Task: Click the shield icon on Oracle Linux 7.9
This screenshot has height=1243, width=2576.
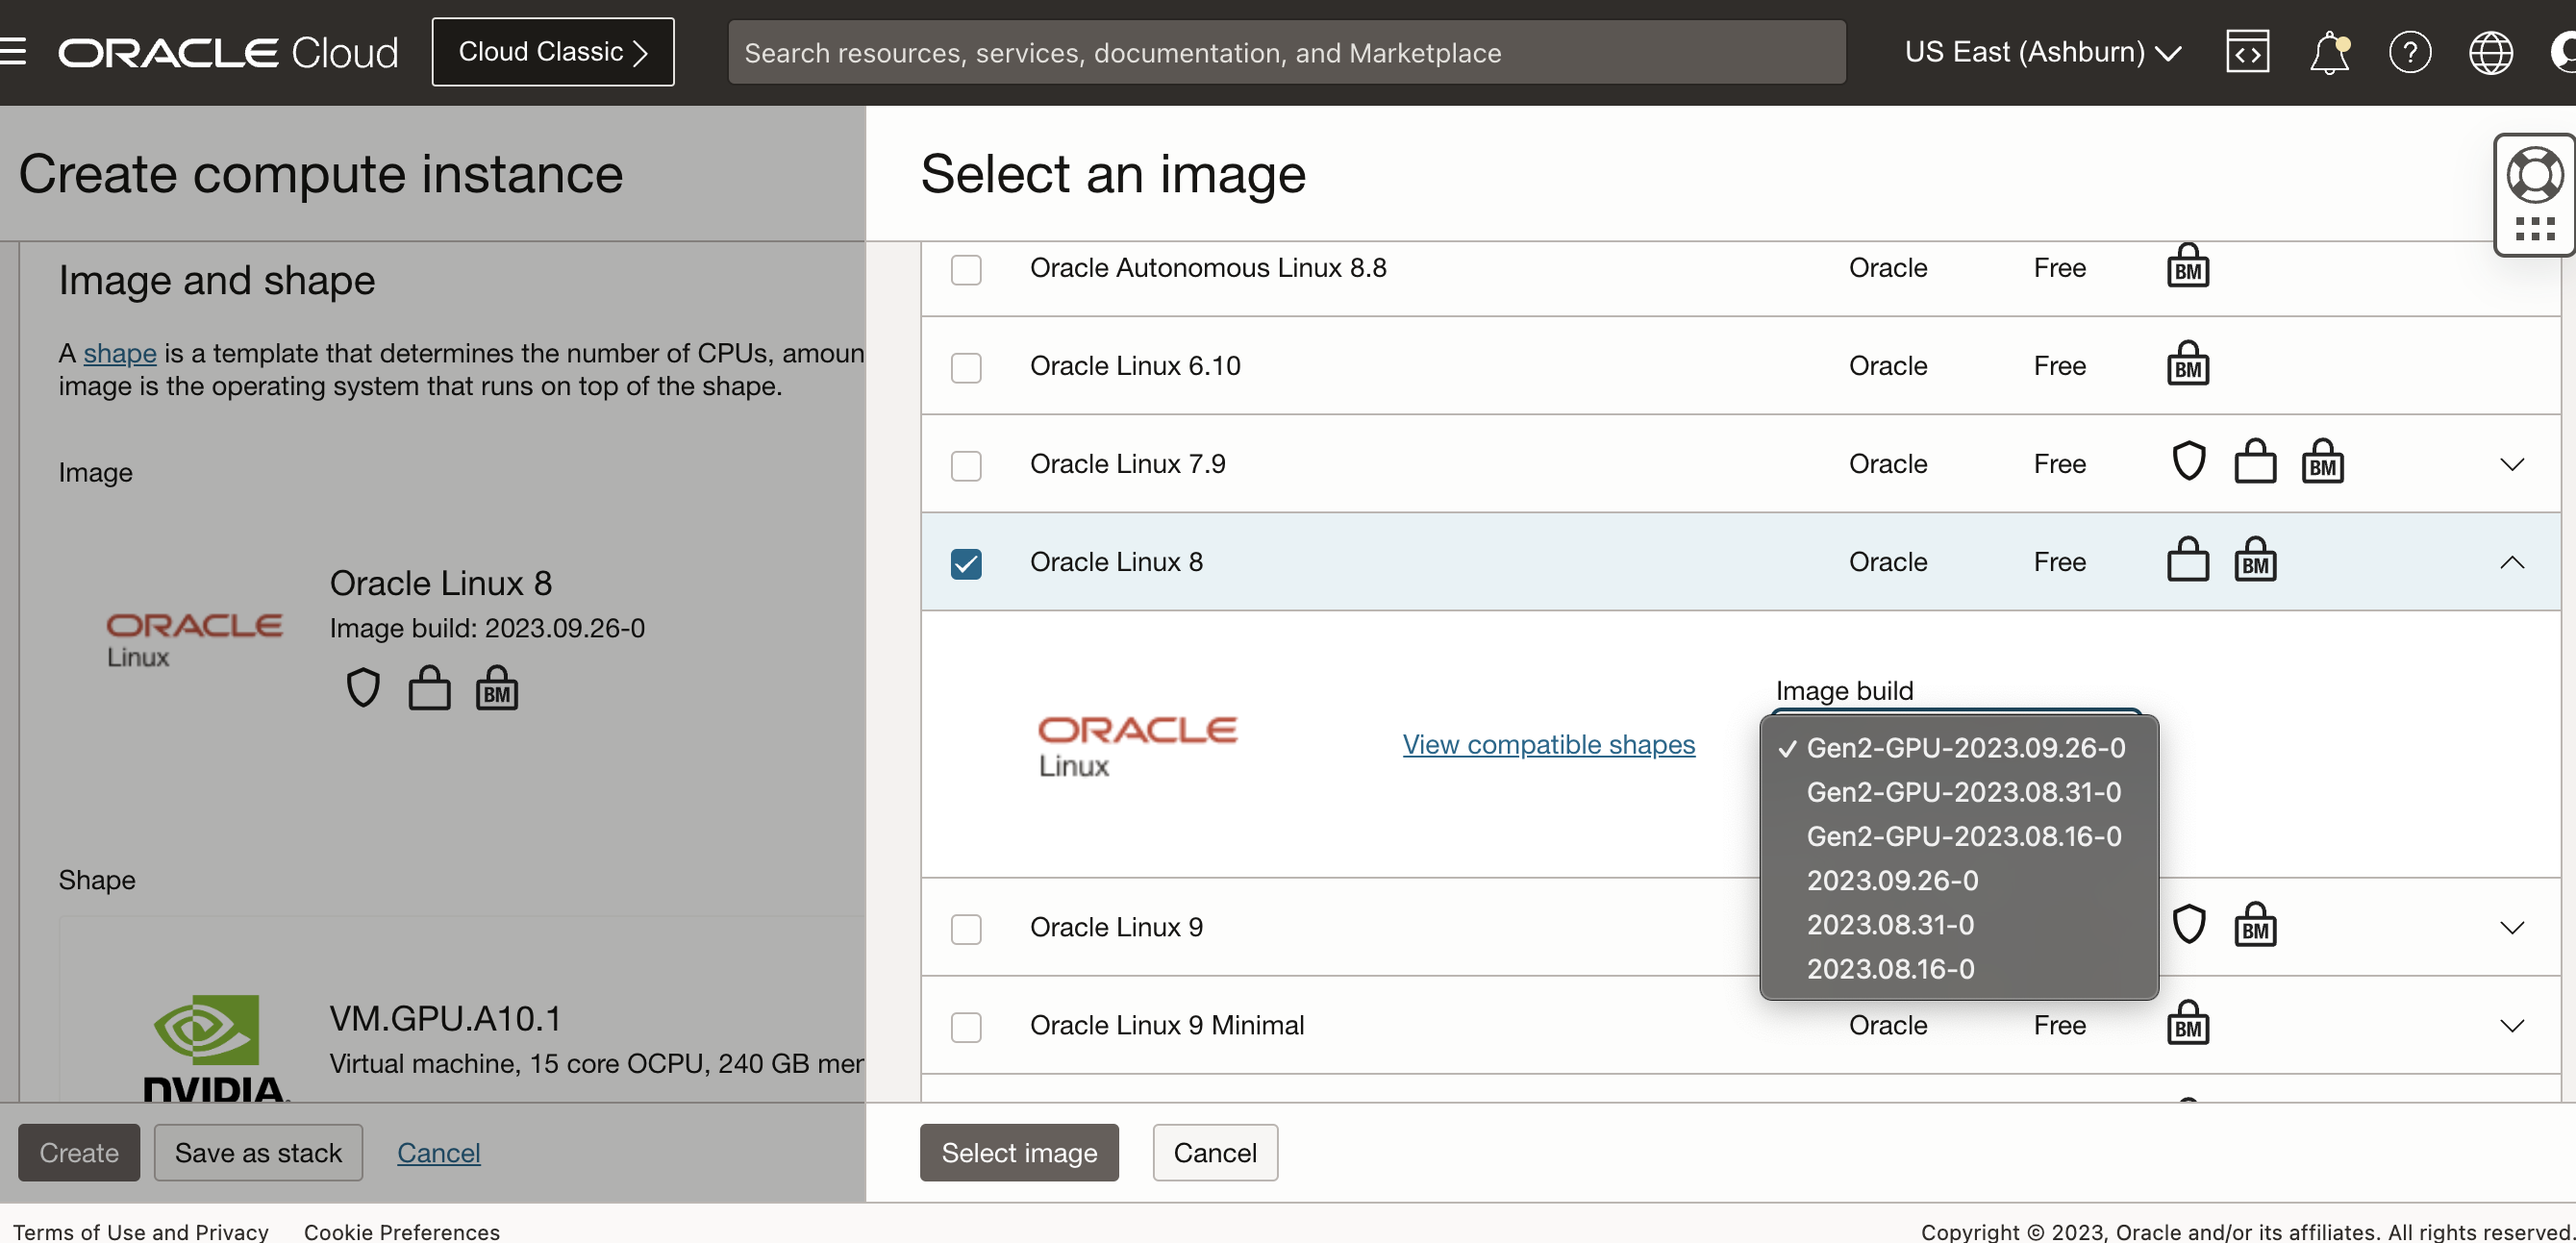Action: pyautogui.click(x=2189, y=461)
